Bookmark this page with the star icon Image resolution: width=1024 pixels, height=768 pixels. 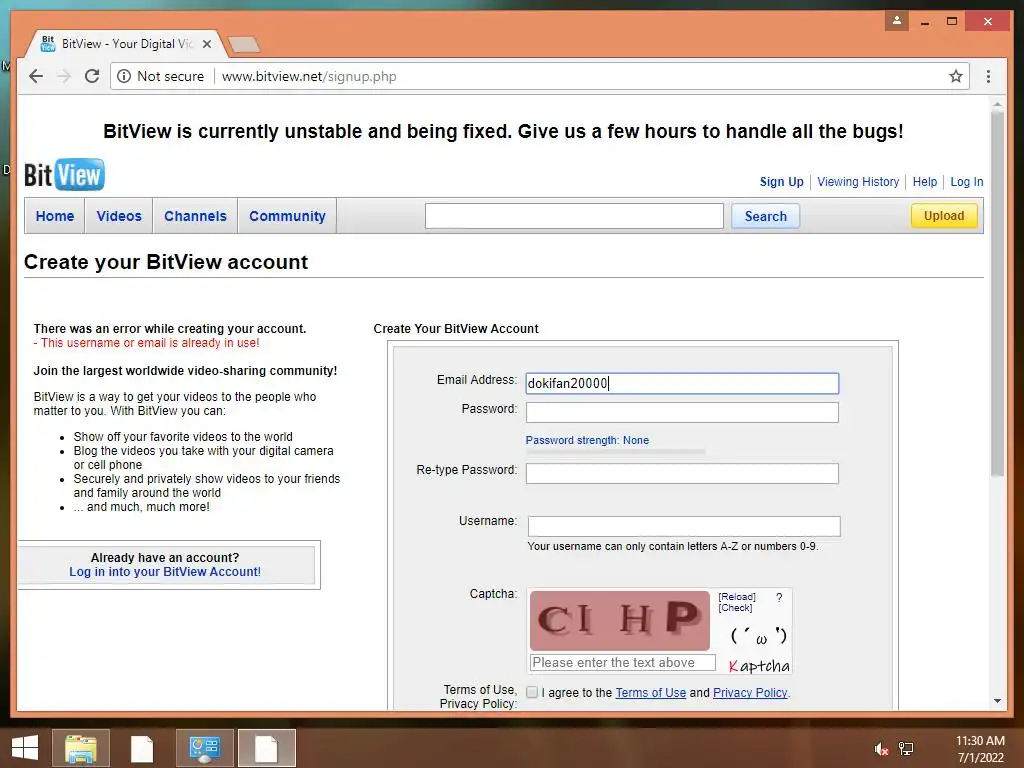955,76
